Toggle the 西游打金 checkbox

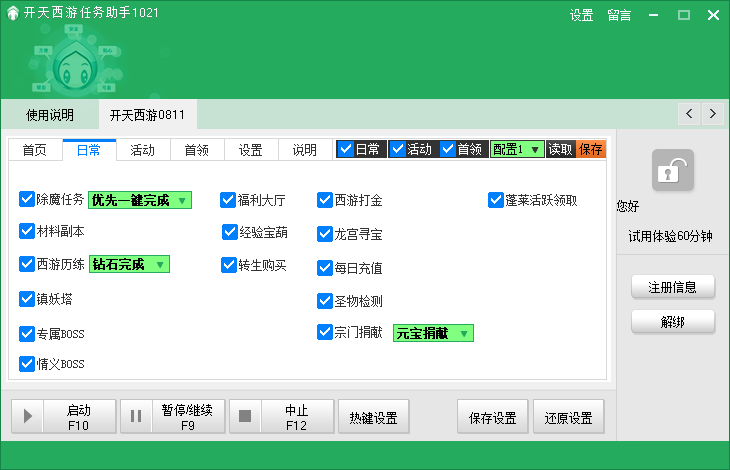click(325, 200)
